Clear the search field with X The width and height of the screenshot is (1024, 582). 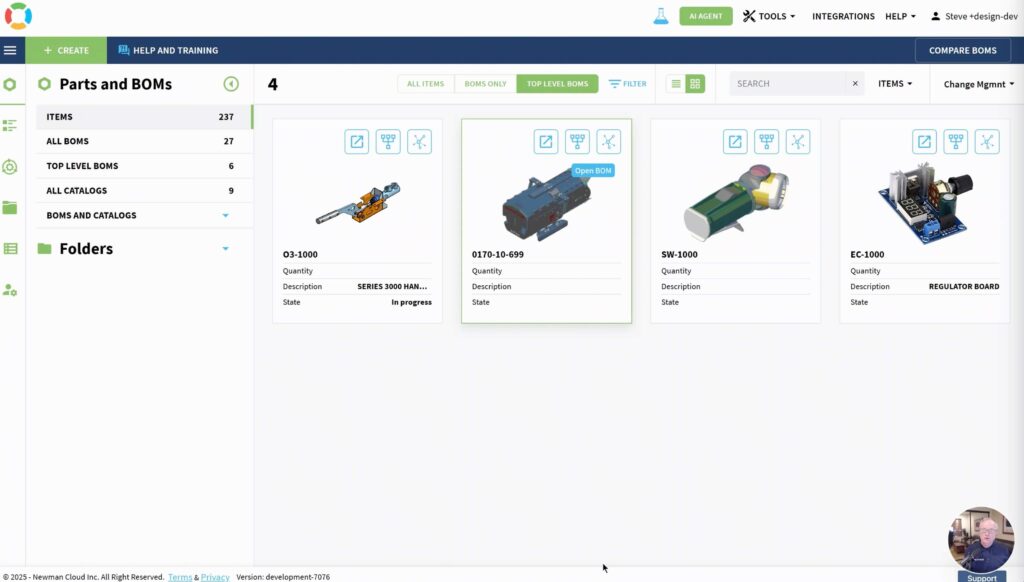click(855, 84)
